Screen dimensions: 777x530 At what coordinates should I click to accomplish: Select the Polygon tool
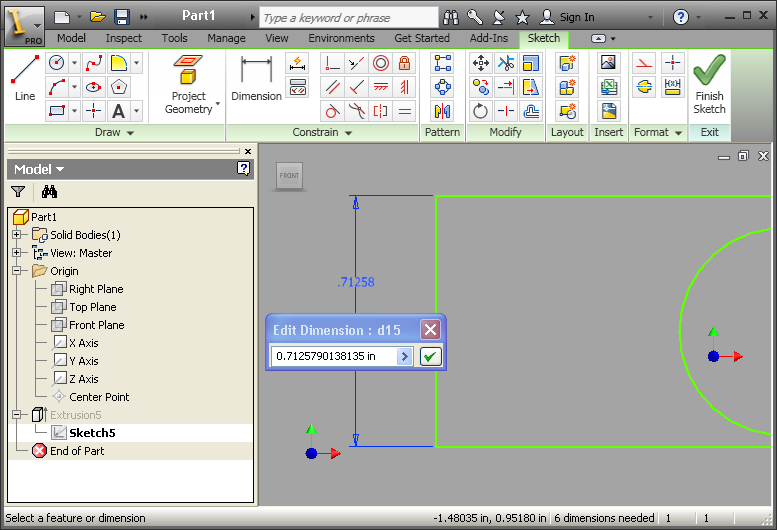[119, 87]
